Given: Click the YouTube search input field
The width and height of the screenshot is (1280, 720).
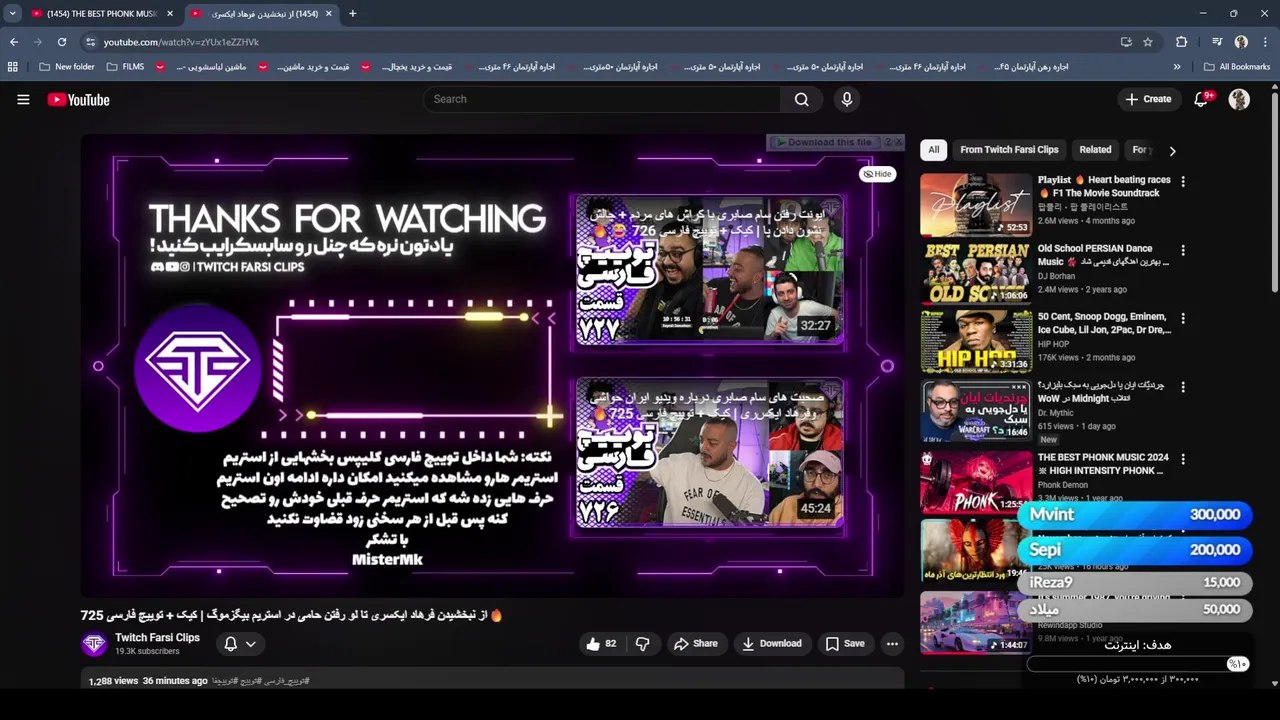Looking at the screenshot, I should [x=602, y=99].
